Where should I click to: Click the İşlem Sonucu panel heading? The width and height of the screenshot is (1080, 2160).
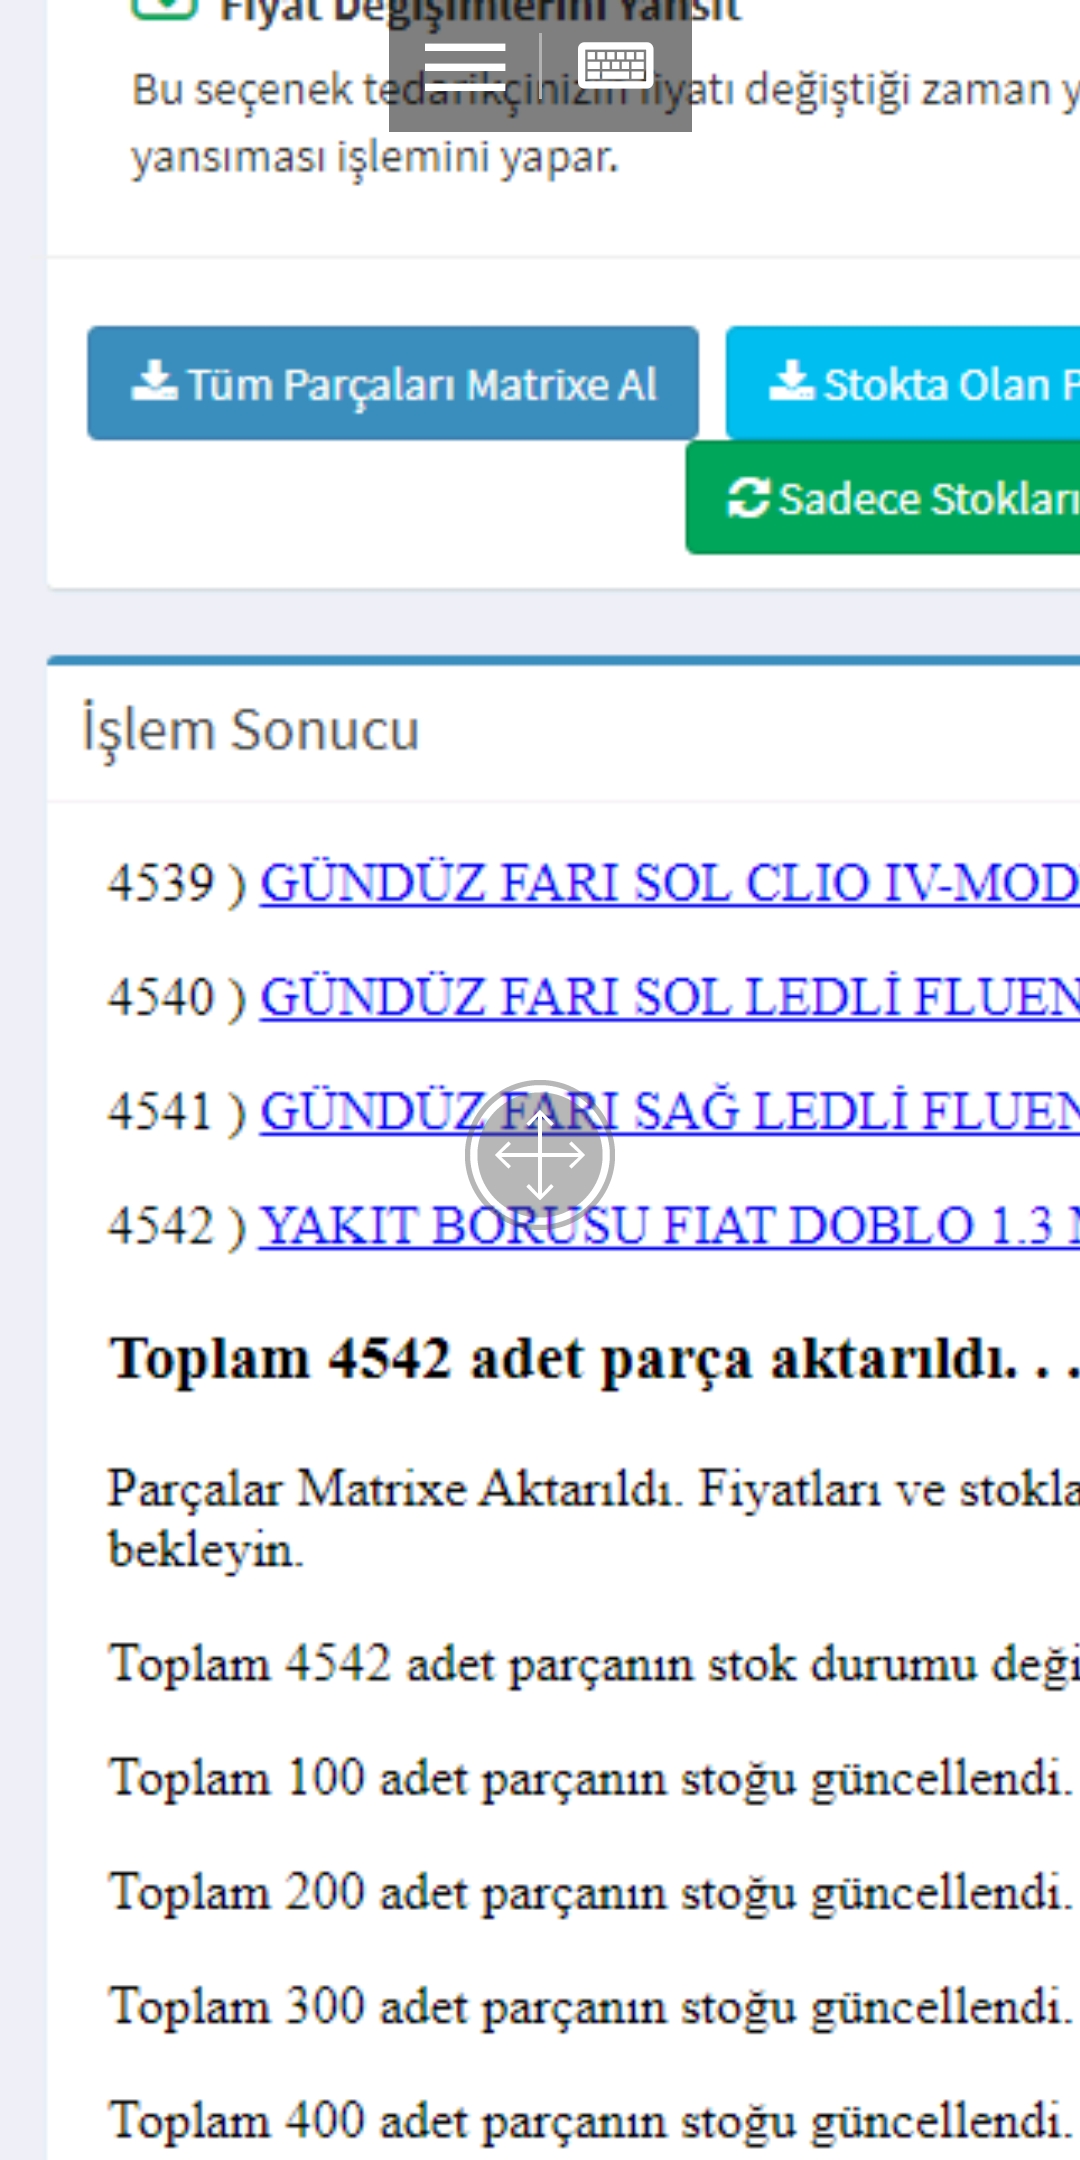click(x=250, y=730)
